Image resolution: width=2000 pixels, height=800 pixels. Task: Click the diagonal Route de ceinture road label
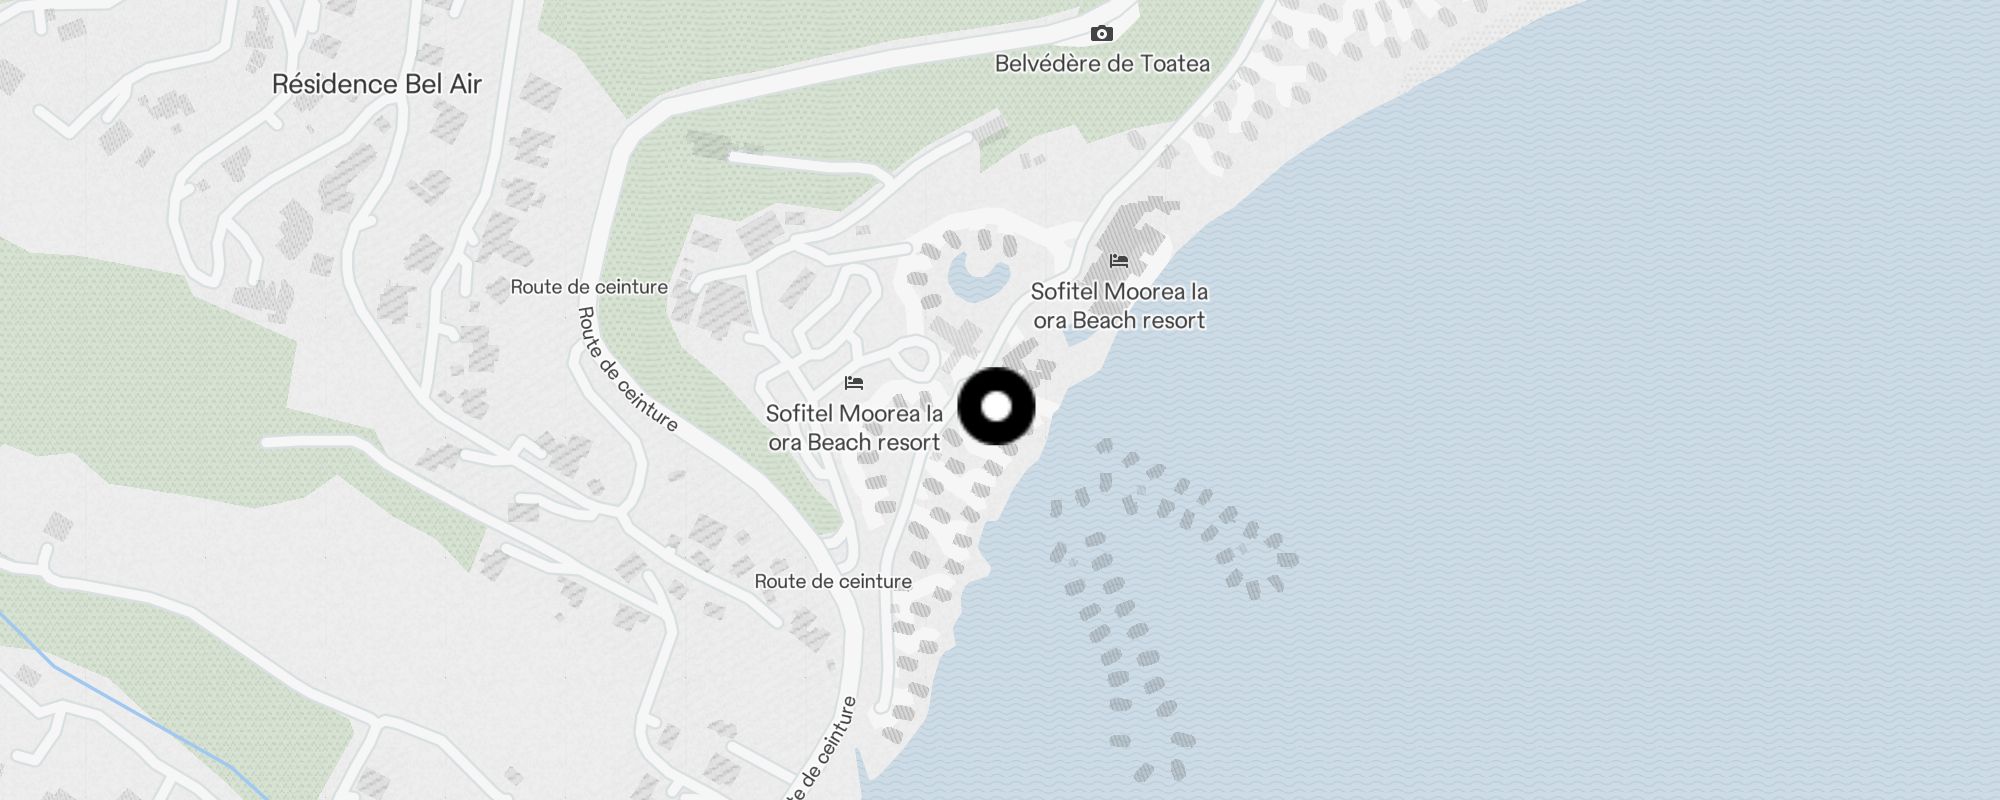click(x=628, y=368)
